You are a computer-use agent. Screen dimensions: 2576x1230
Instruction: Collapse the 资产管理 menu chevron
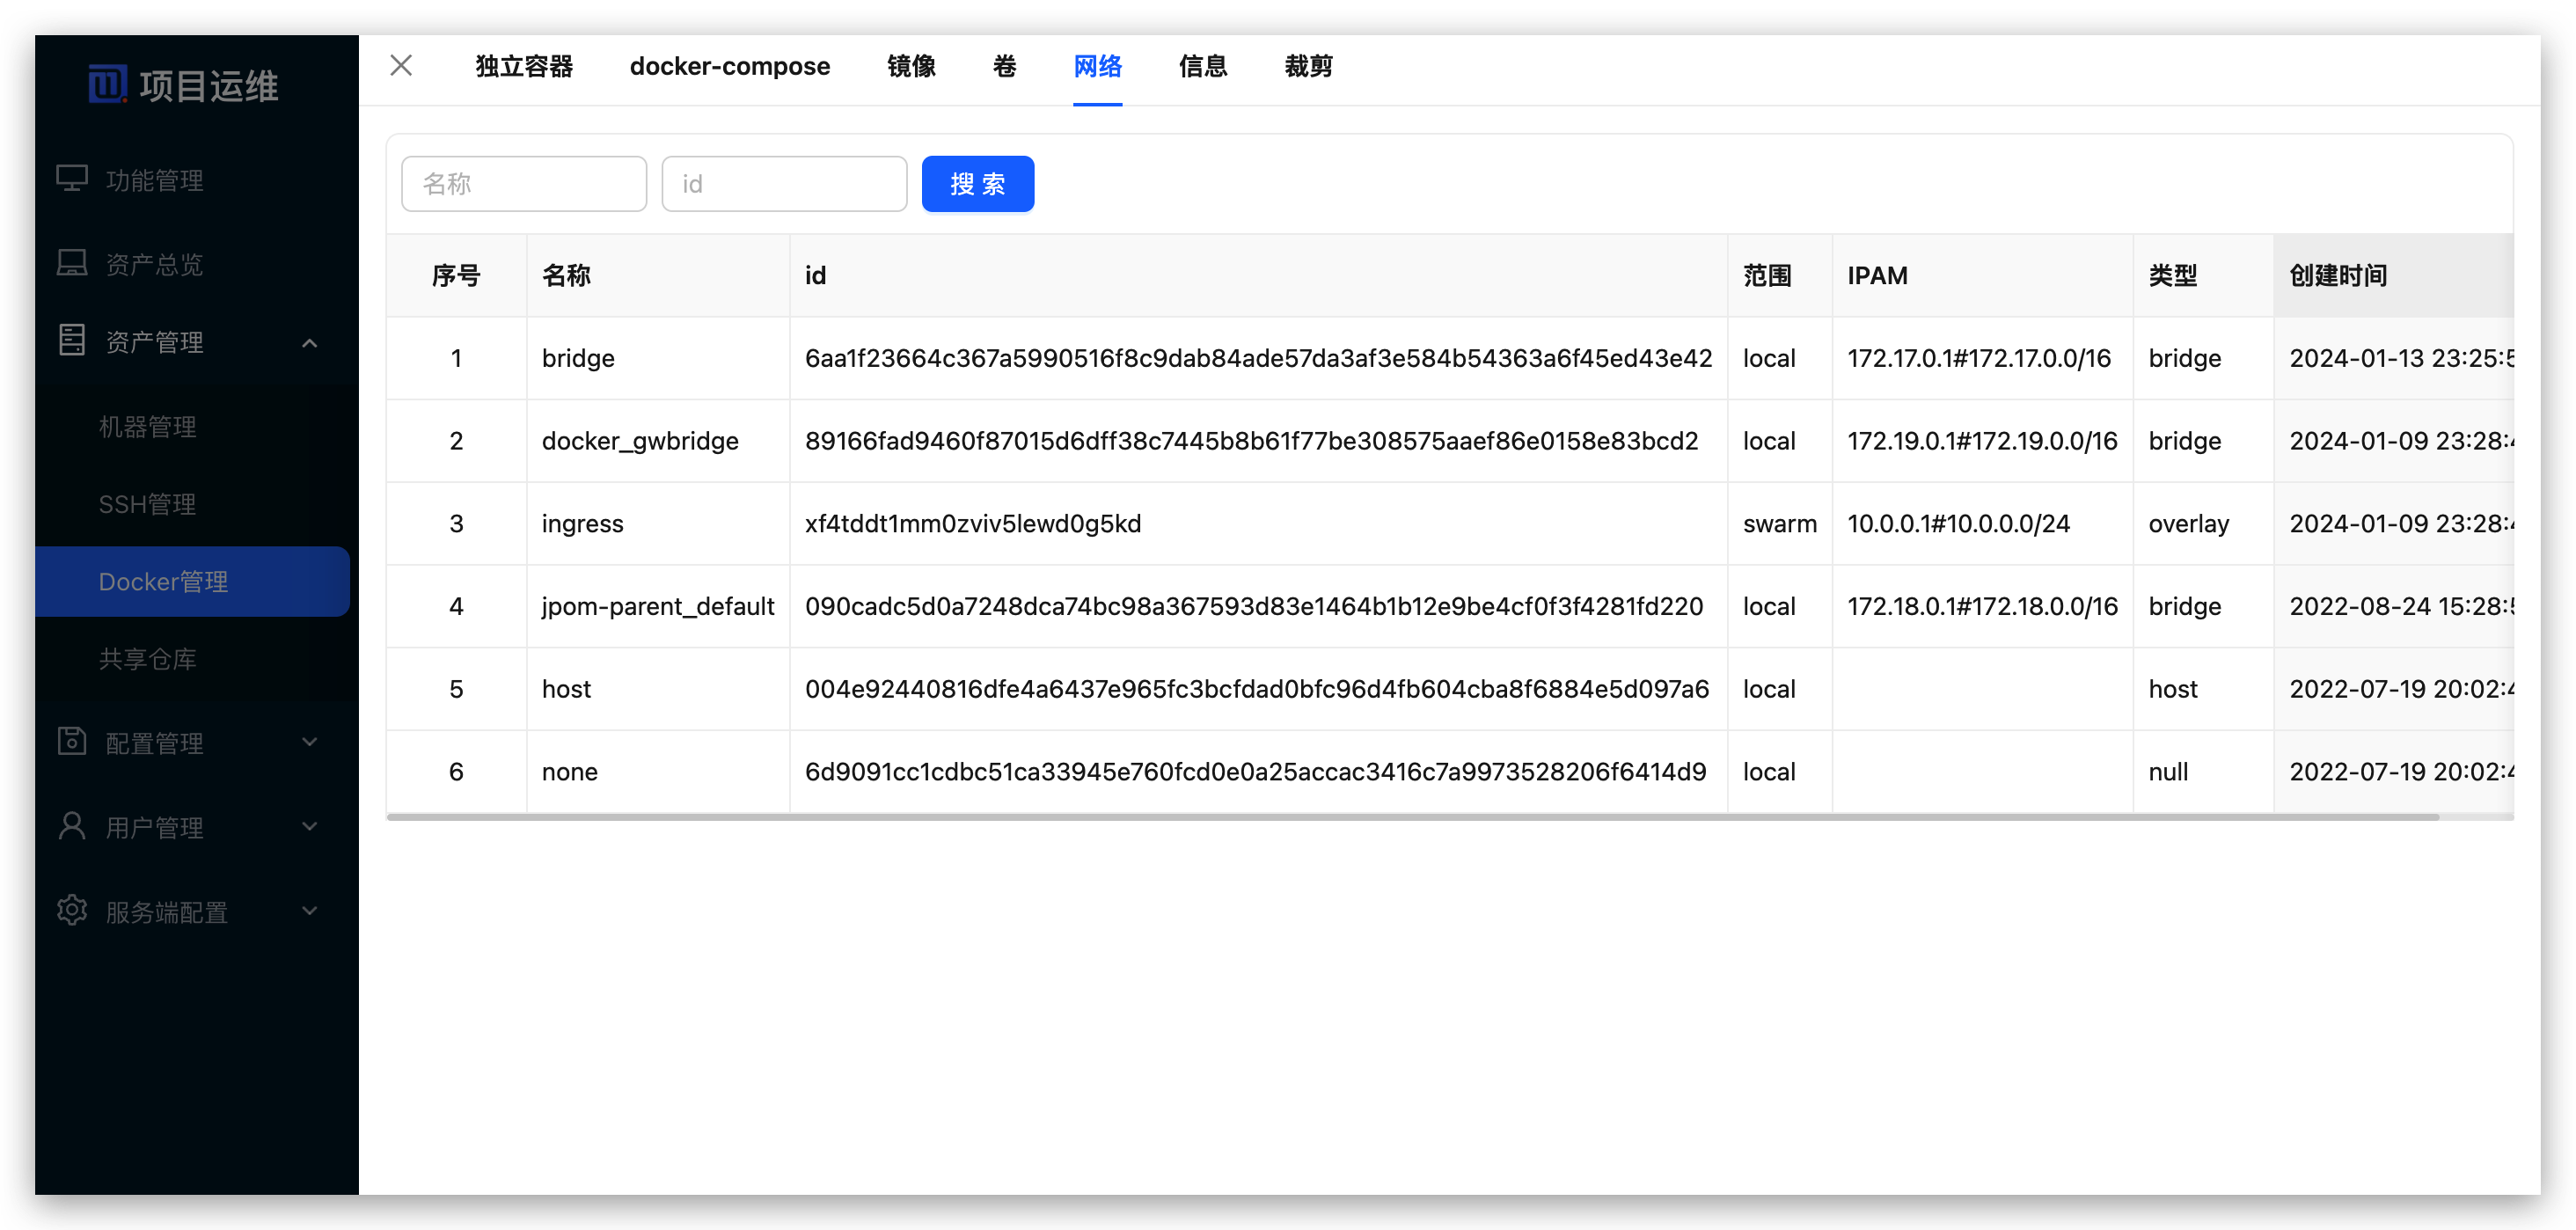pos(310,343)
